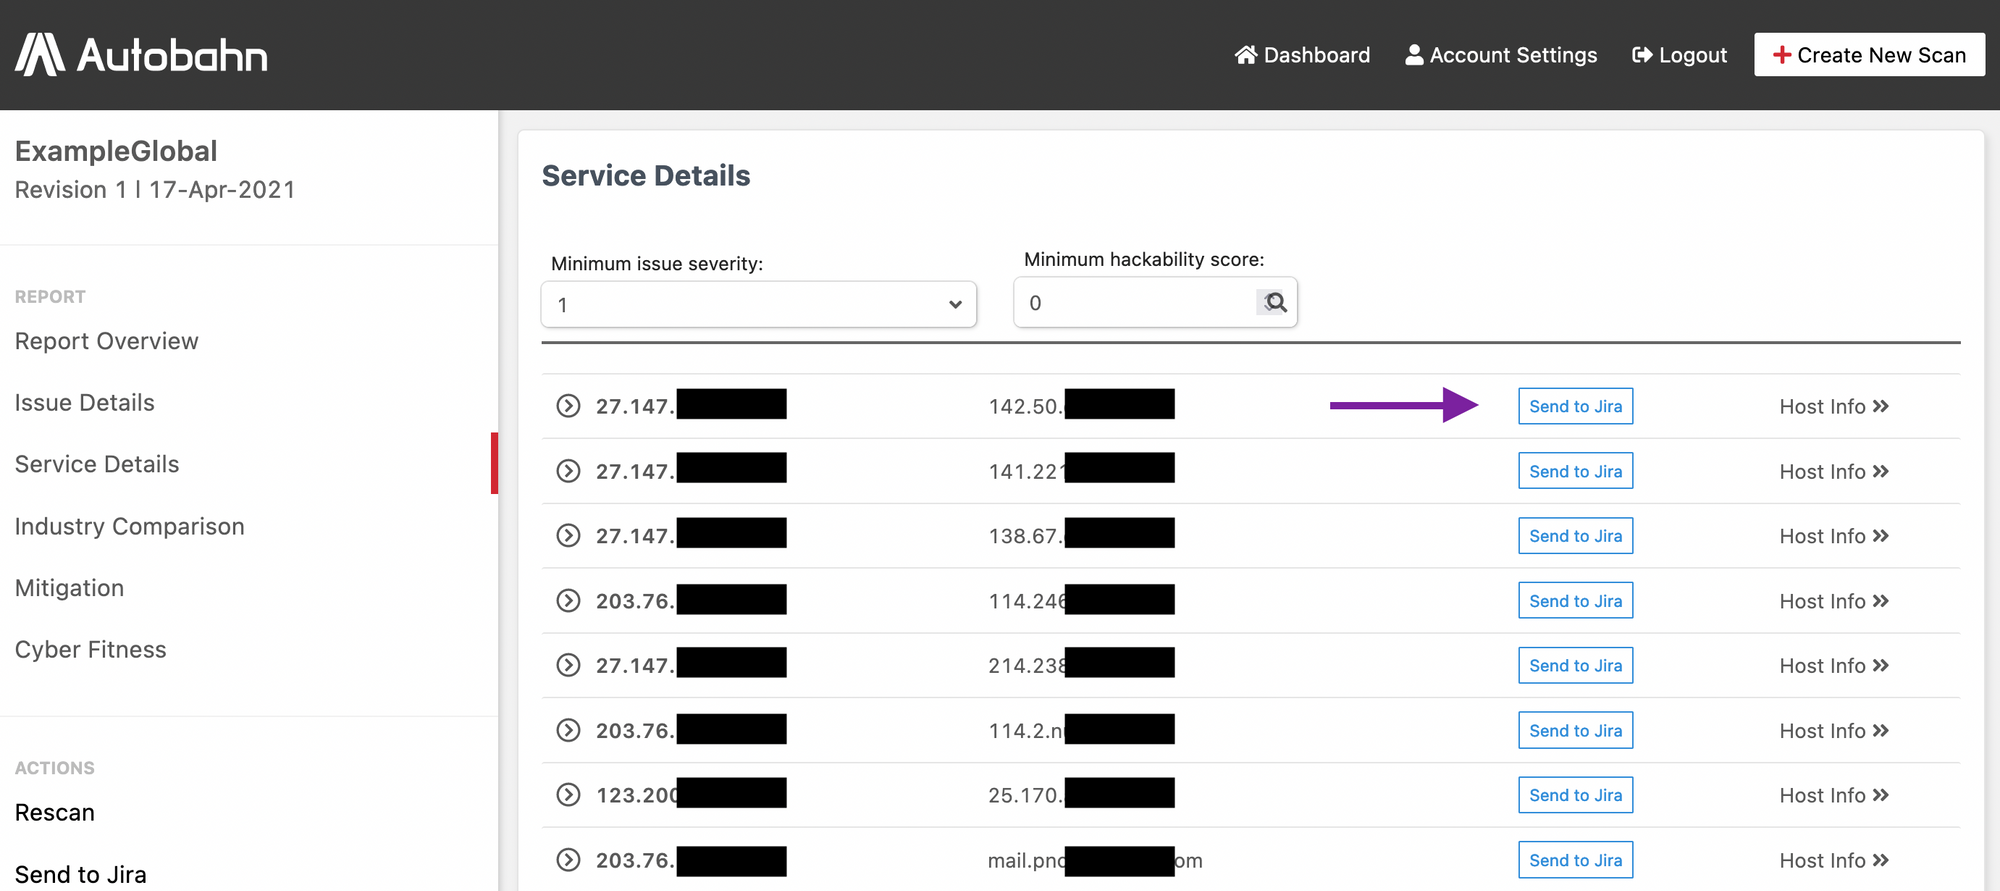Go to Account Settings
Viewport: 2000px width, 891px height.
pyautogui.click(x=1501, y=55)
